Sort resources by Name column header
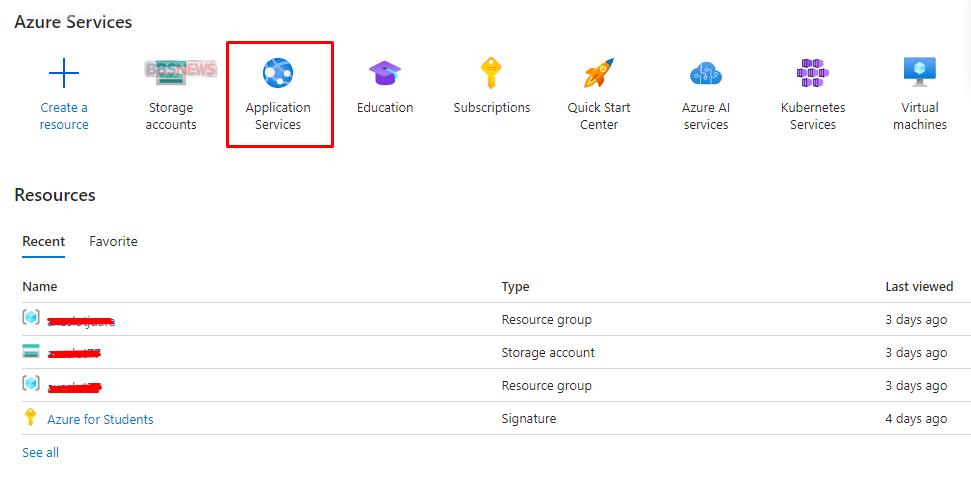971x484 pixels. tap(40, 286)
